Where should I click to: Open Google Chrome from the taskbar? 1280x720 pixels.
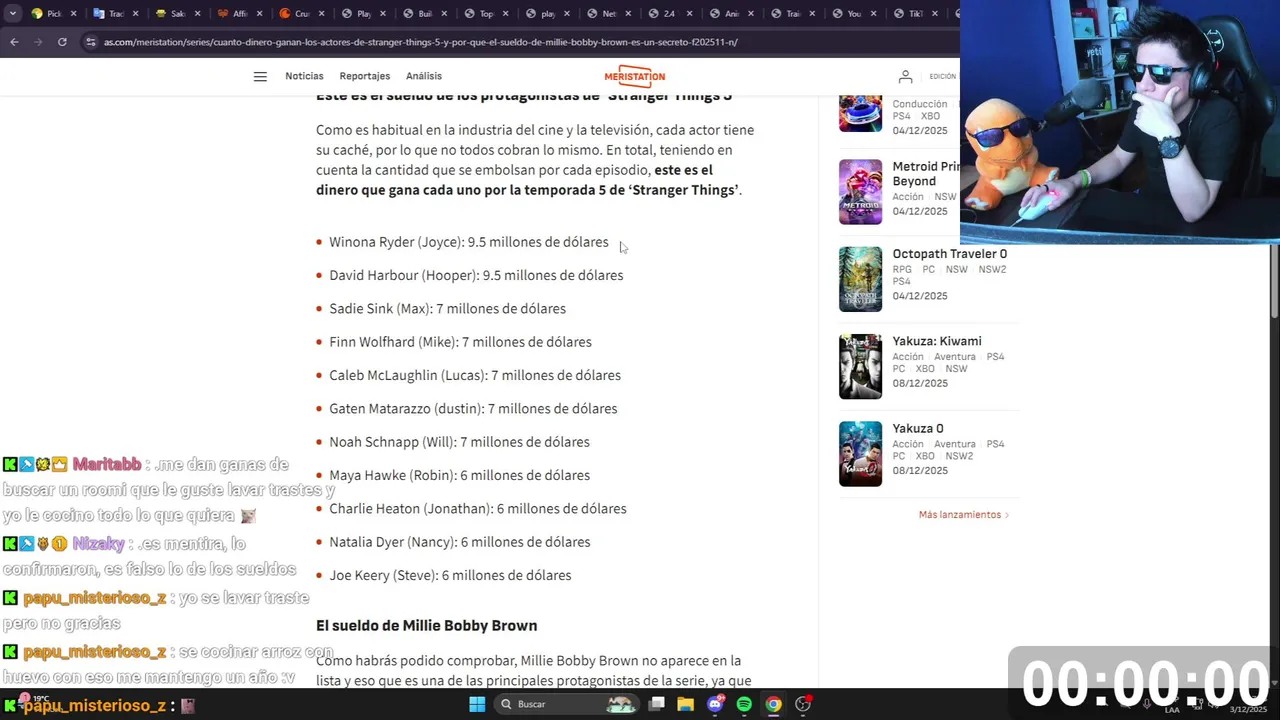tap(773, 704)
